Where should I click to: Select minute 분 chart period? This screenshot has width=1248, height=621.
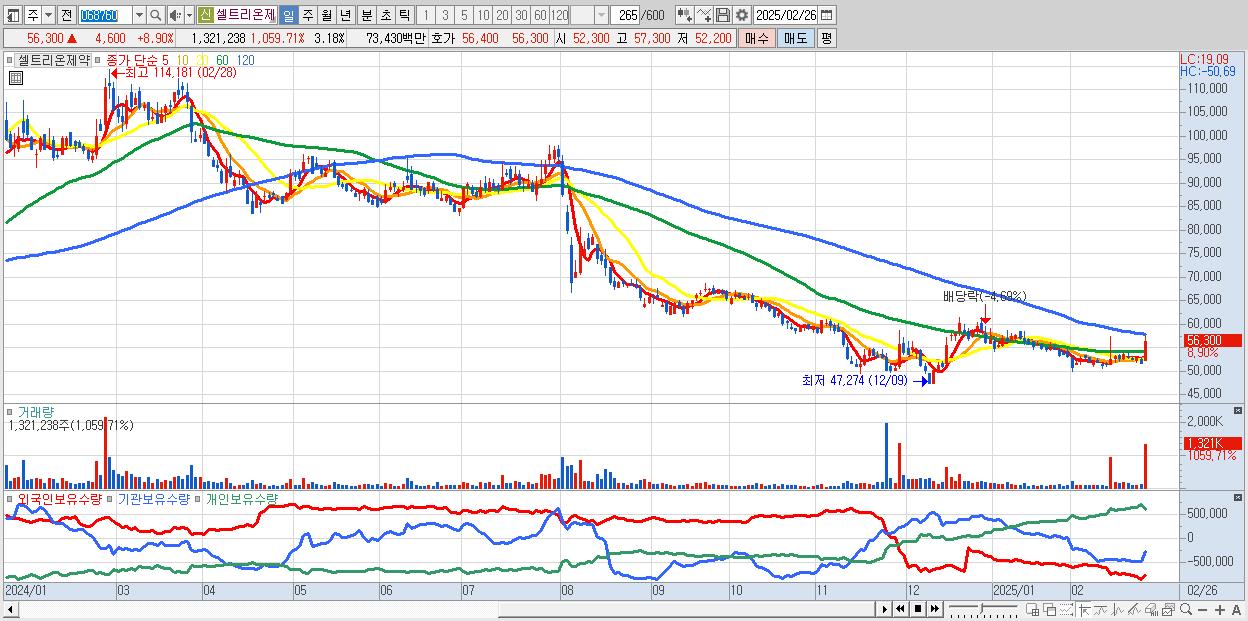tap(366, 15)
